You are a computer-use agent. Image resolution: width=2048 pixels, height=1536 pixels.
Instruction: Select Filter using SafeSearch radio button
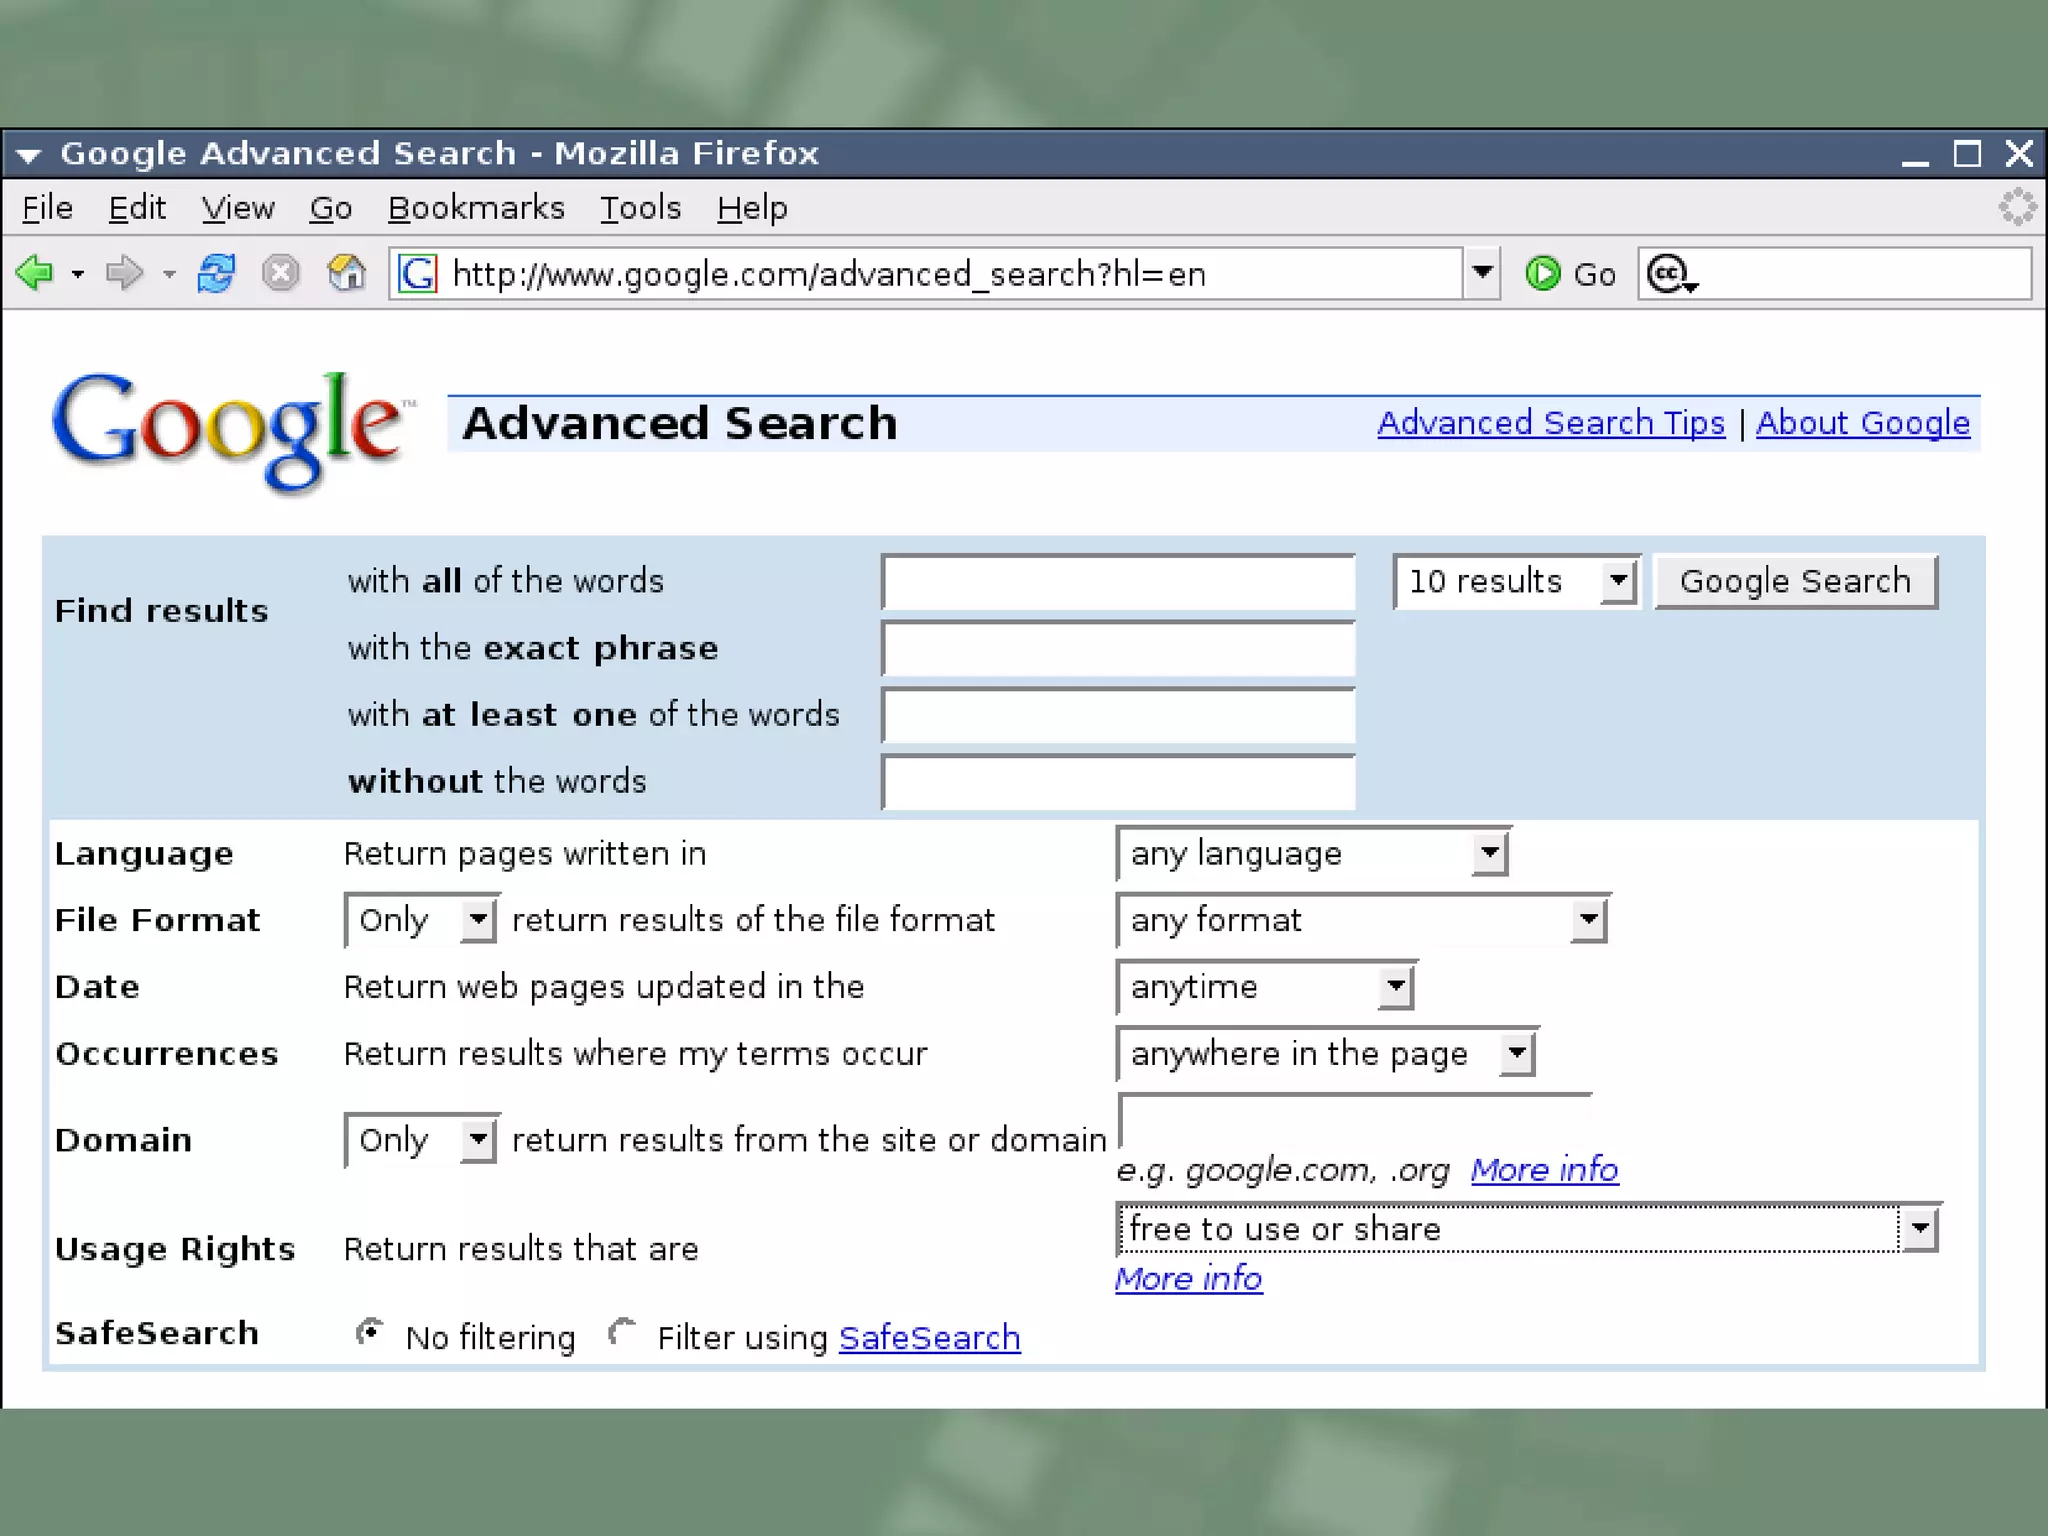(622, 1333)
